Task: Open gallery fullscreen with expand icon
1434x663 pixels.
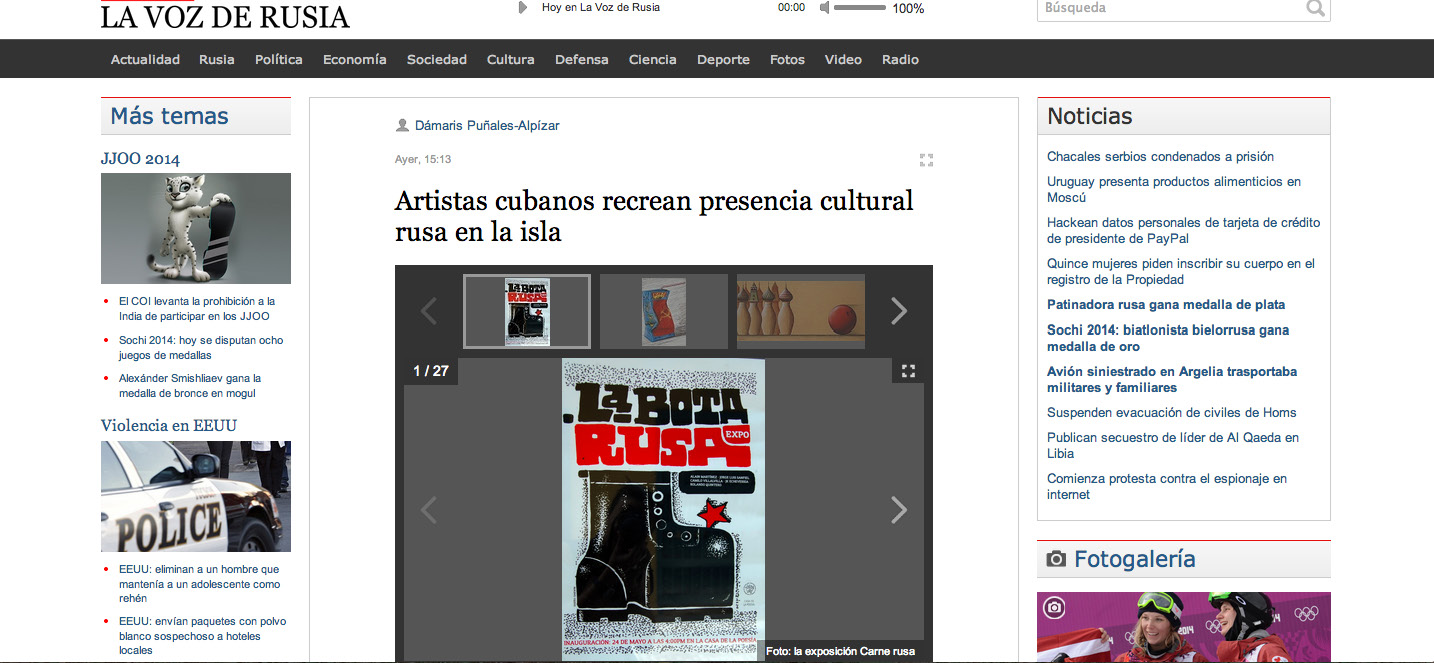Action: [x=908, y=371]
